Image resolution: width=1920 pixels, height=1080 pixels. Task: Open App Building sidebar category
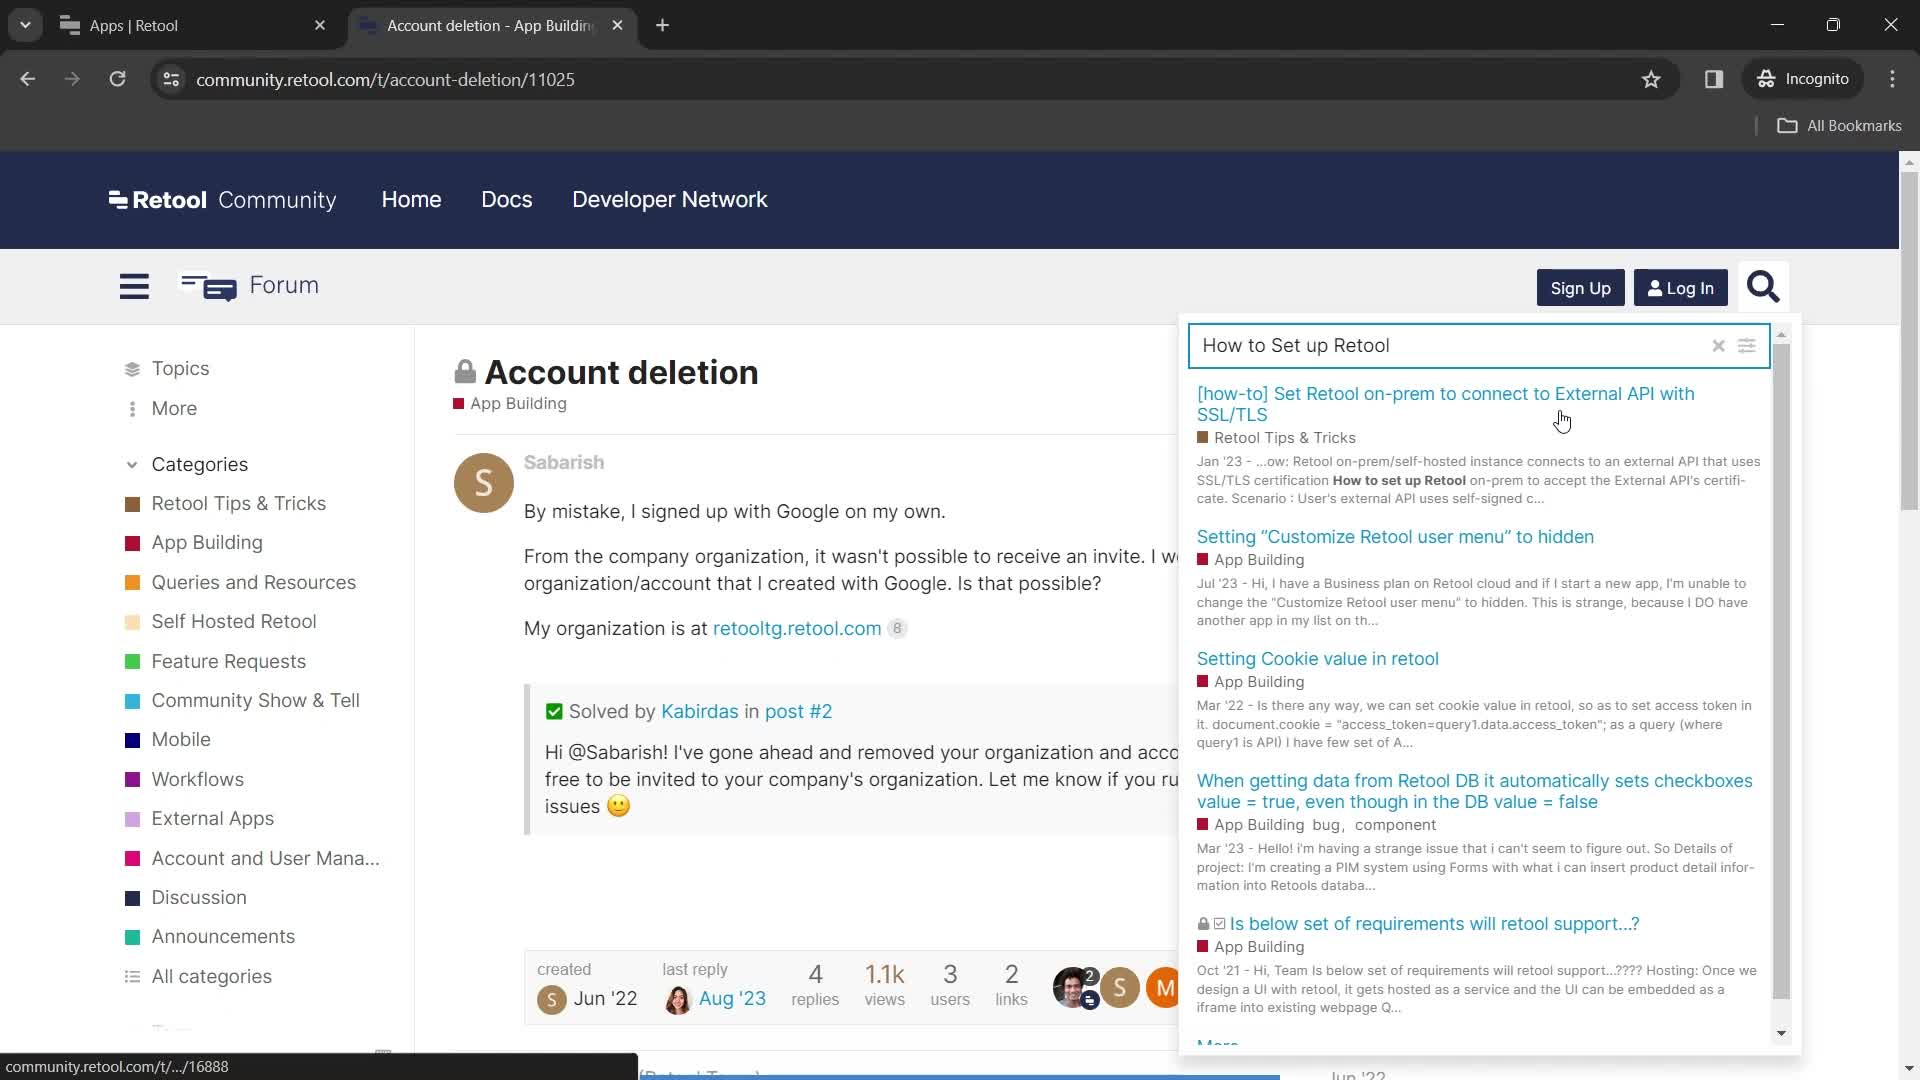[206, 543]
